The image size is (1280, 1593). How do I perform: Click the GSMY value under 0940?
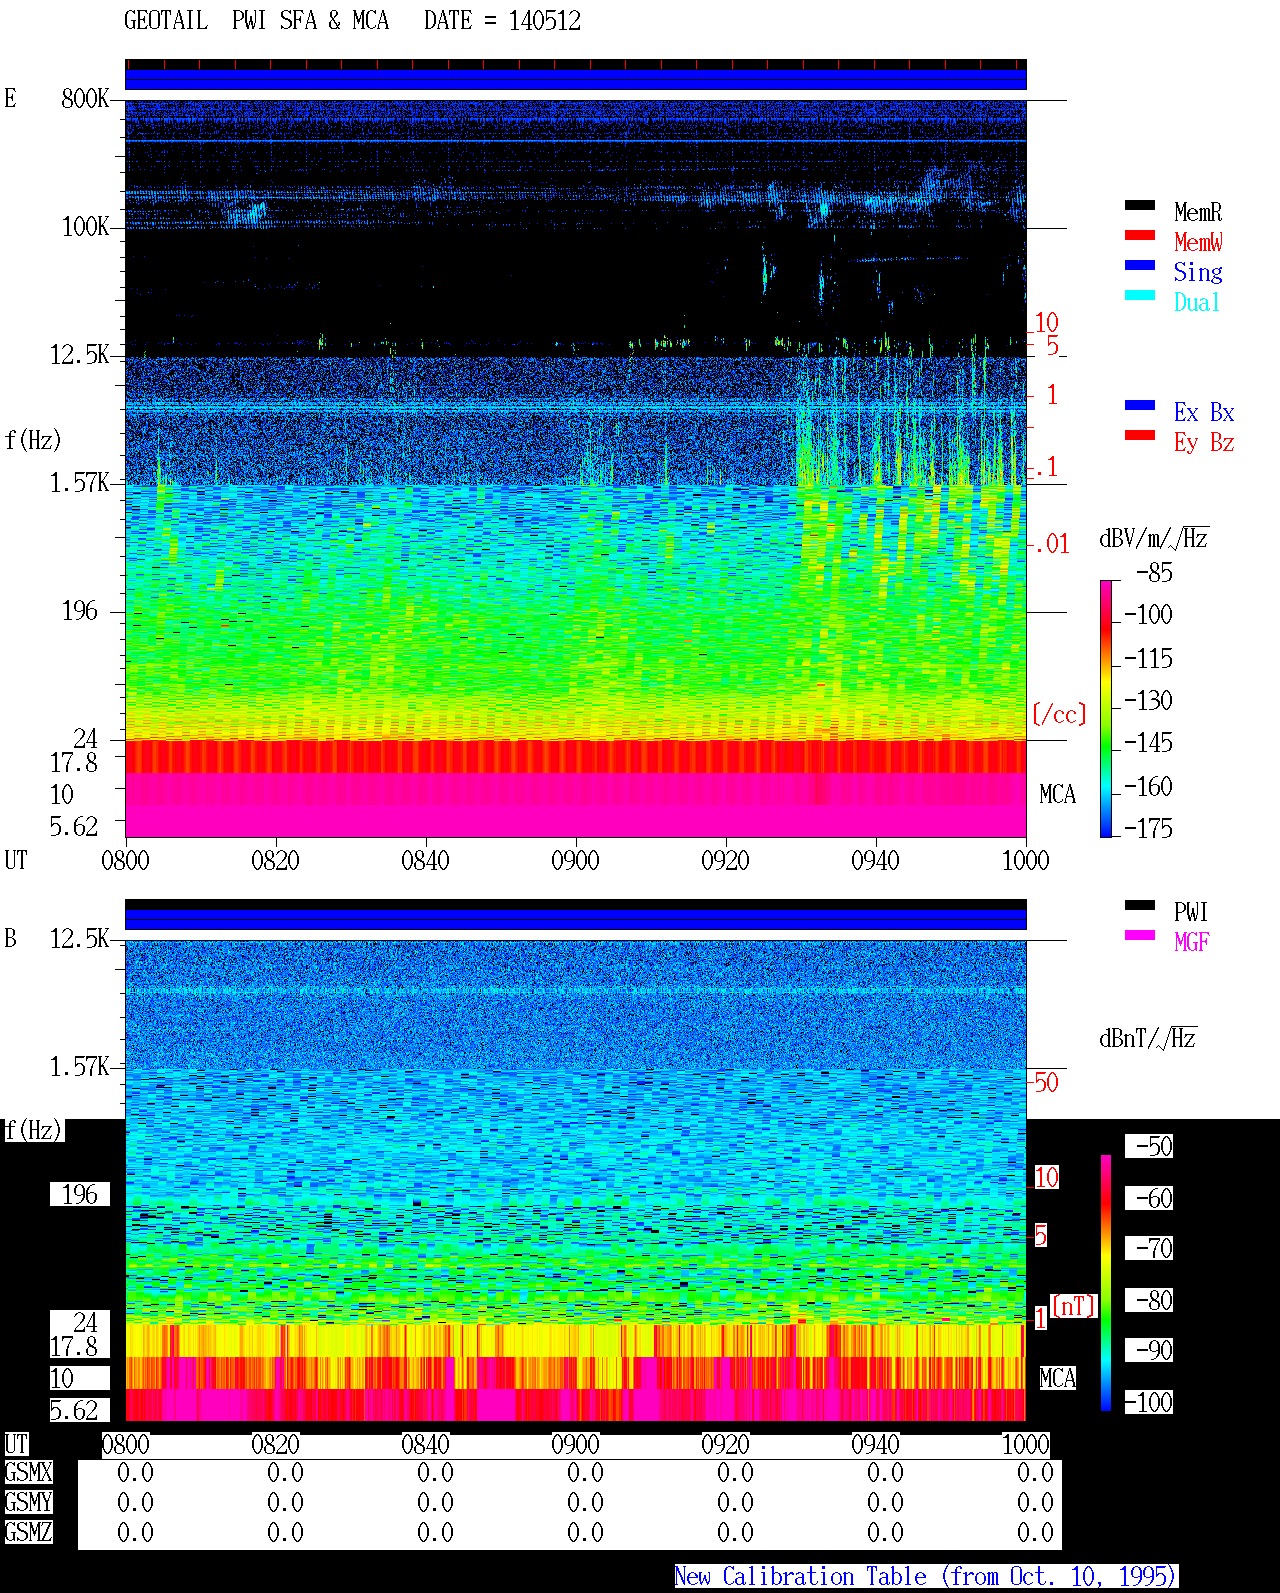click(x=885, y=1503)
